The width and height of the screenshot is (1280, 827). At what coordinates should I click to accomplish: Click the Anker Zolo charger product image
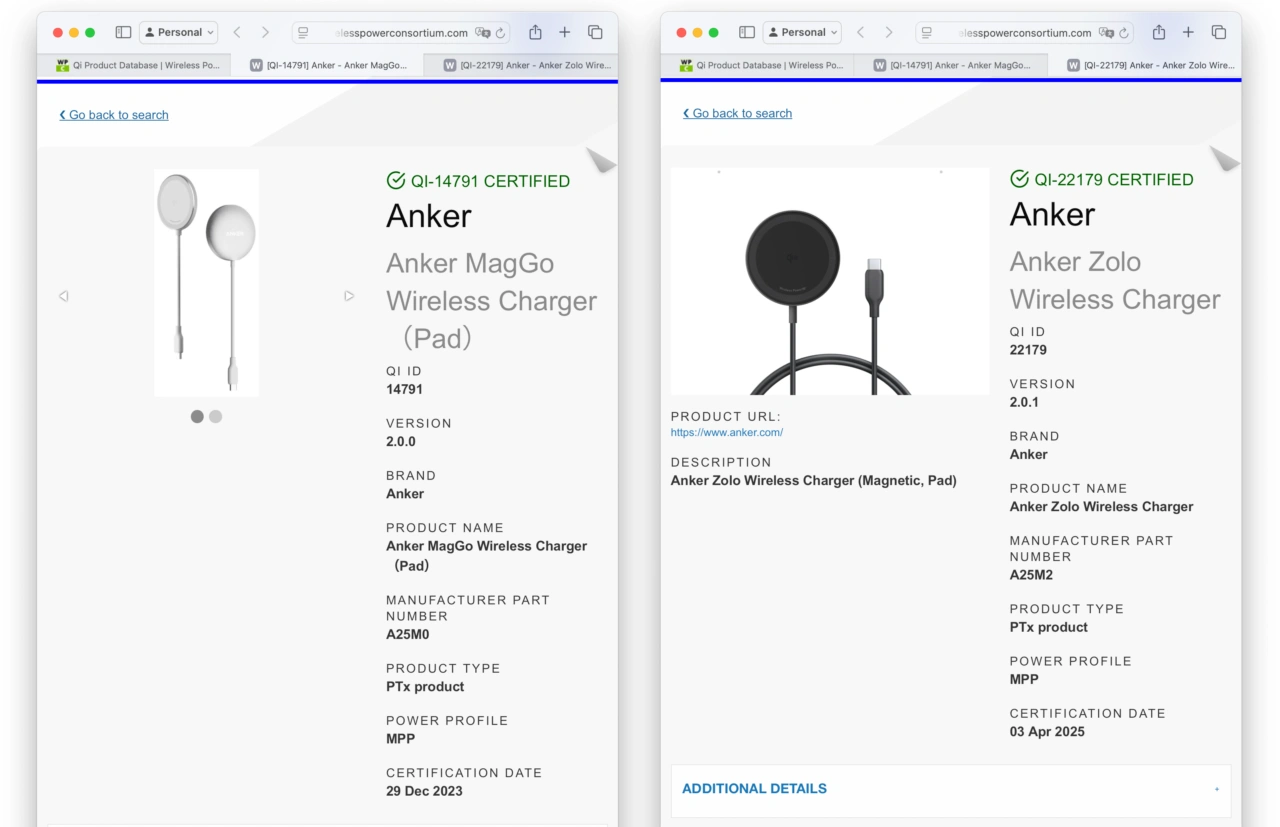pos(829,282)
